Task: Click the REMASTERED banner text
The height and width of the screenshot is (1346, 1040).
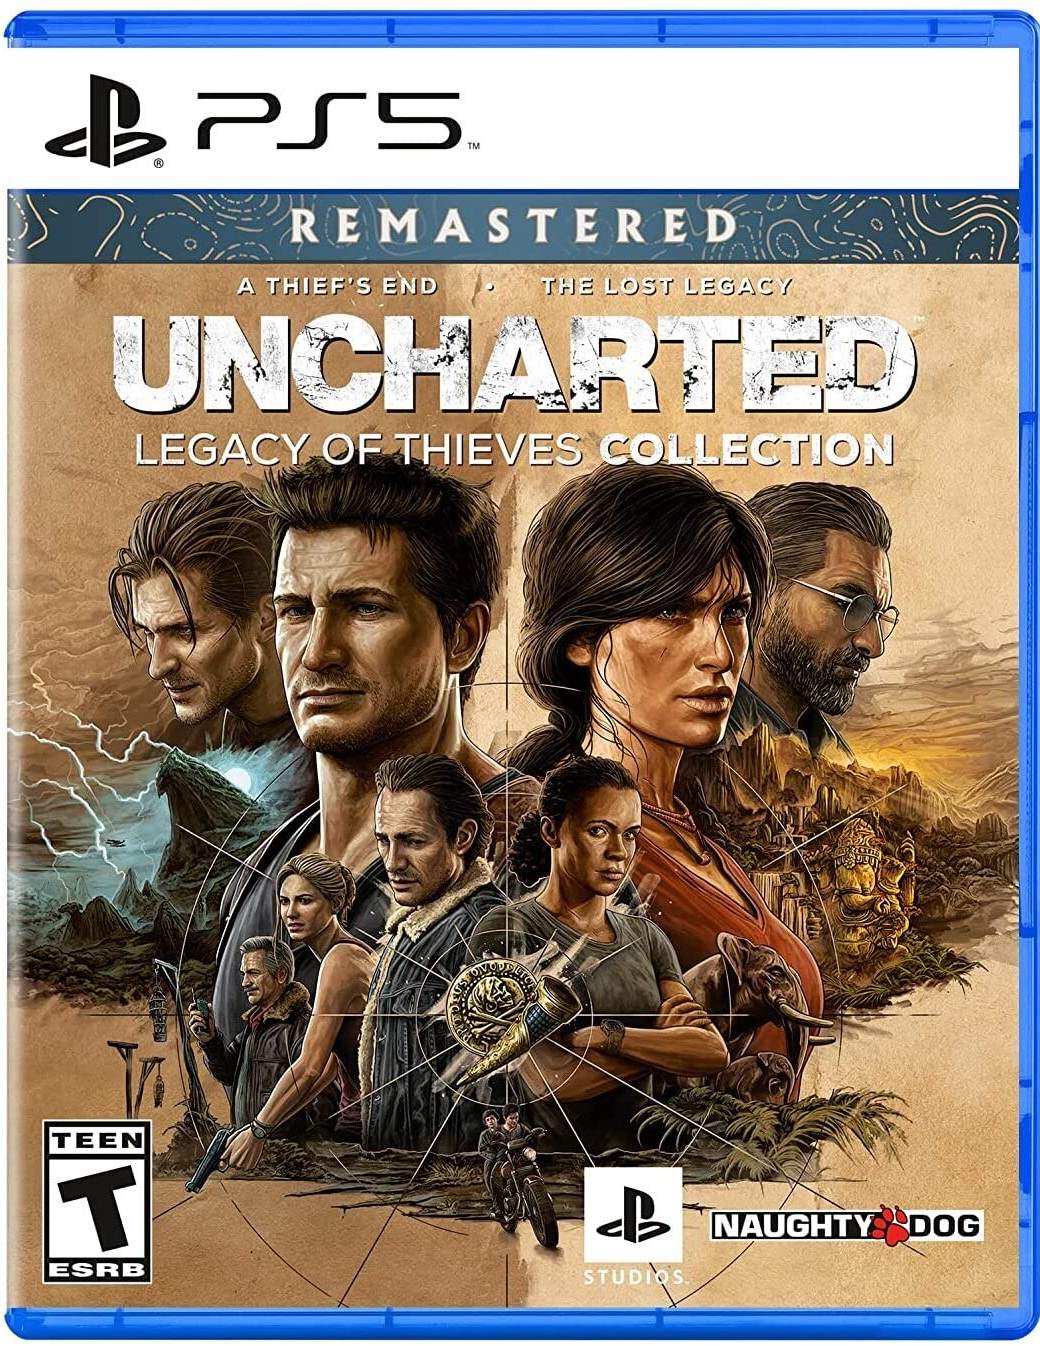Action: [513, 227]
